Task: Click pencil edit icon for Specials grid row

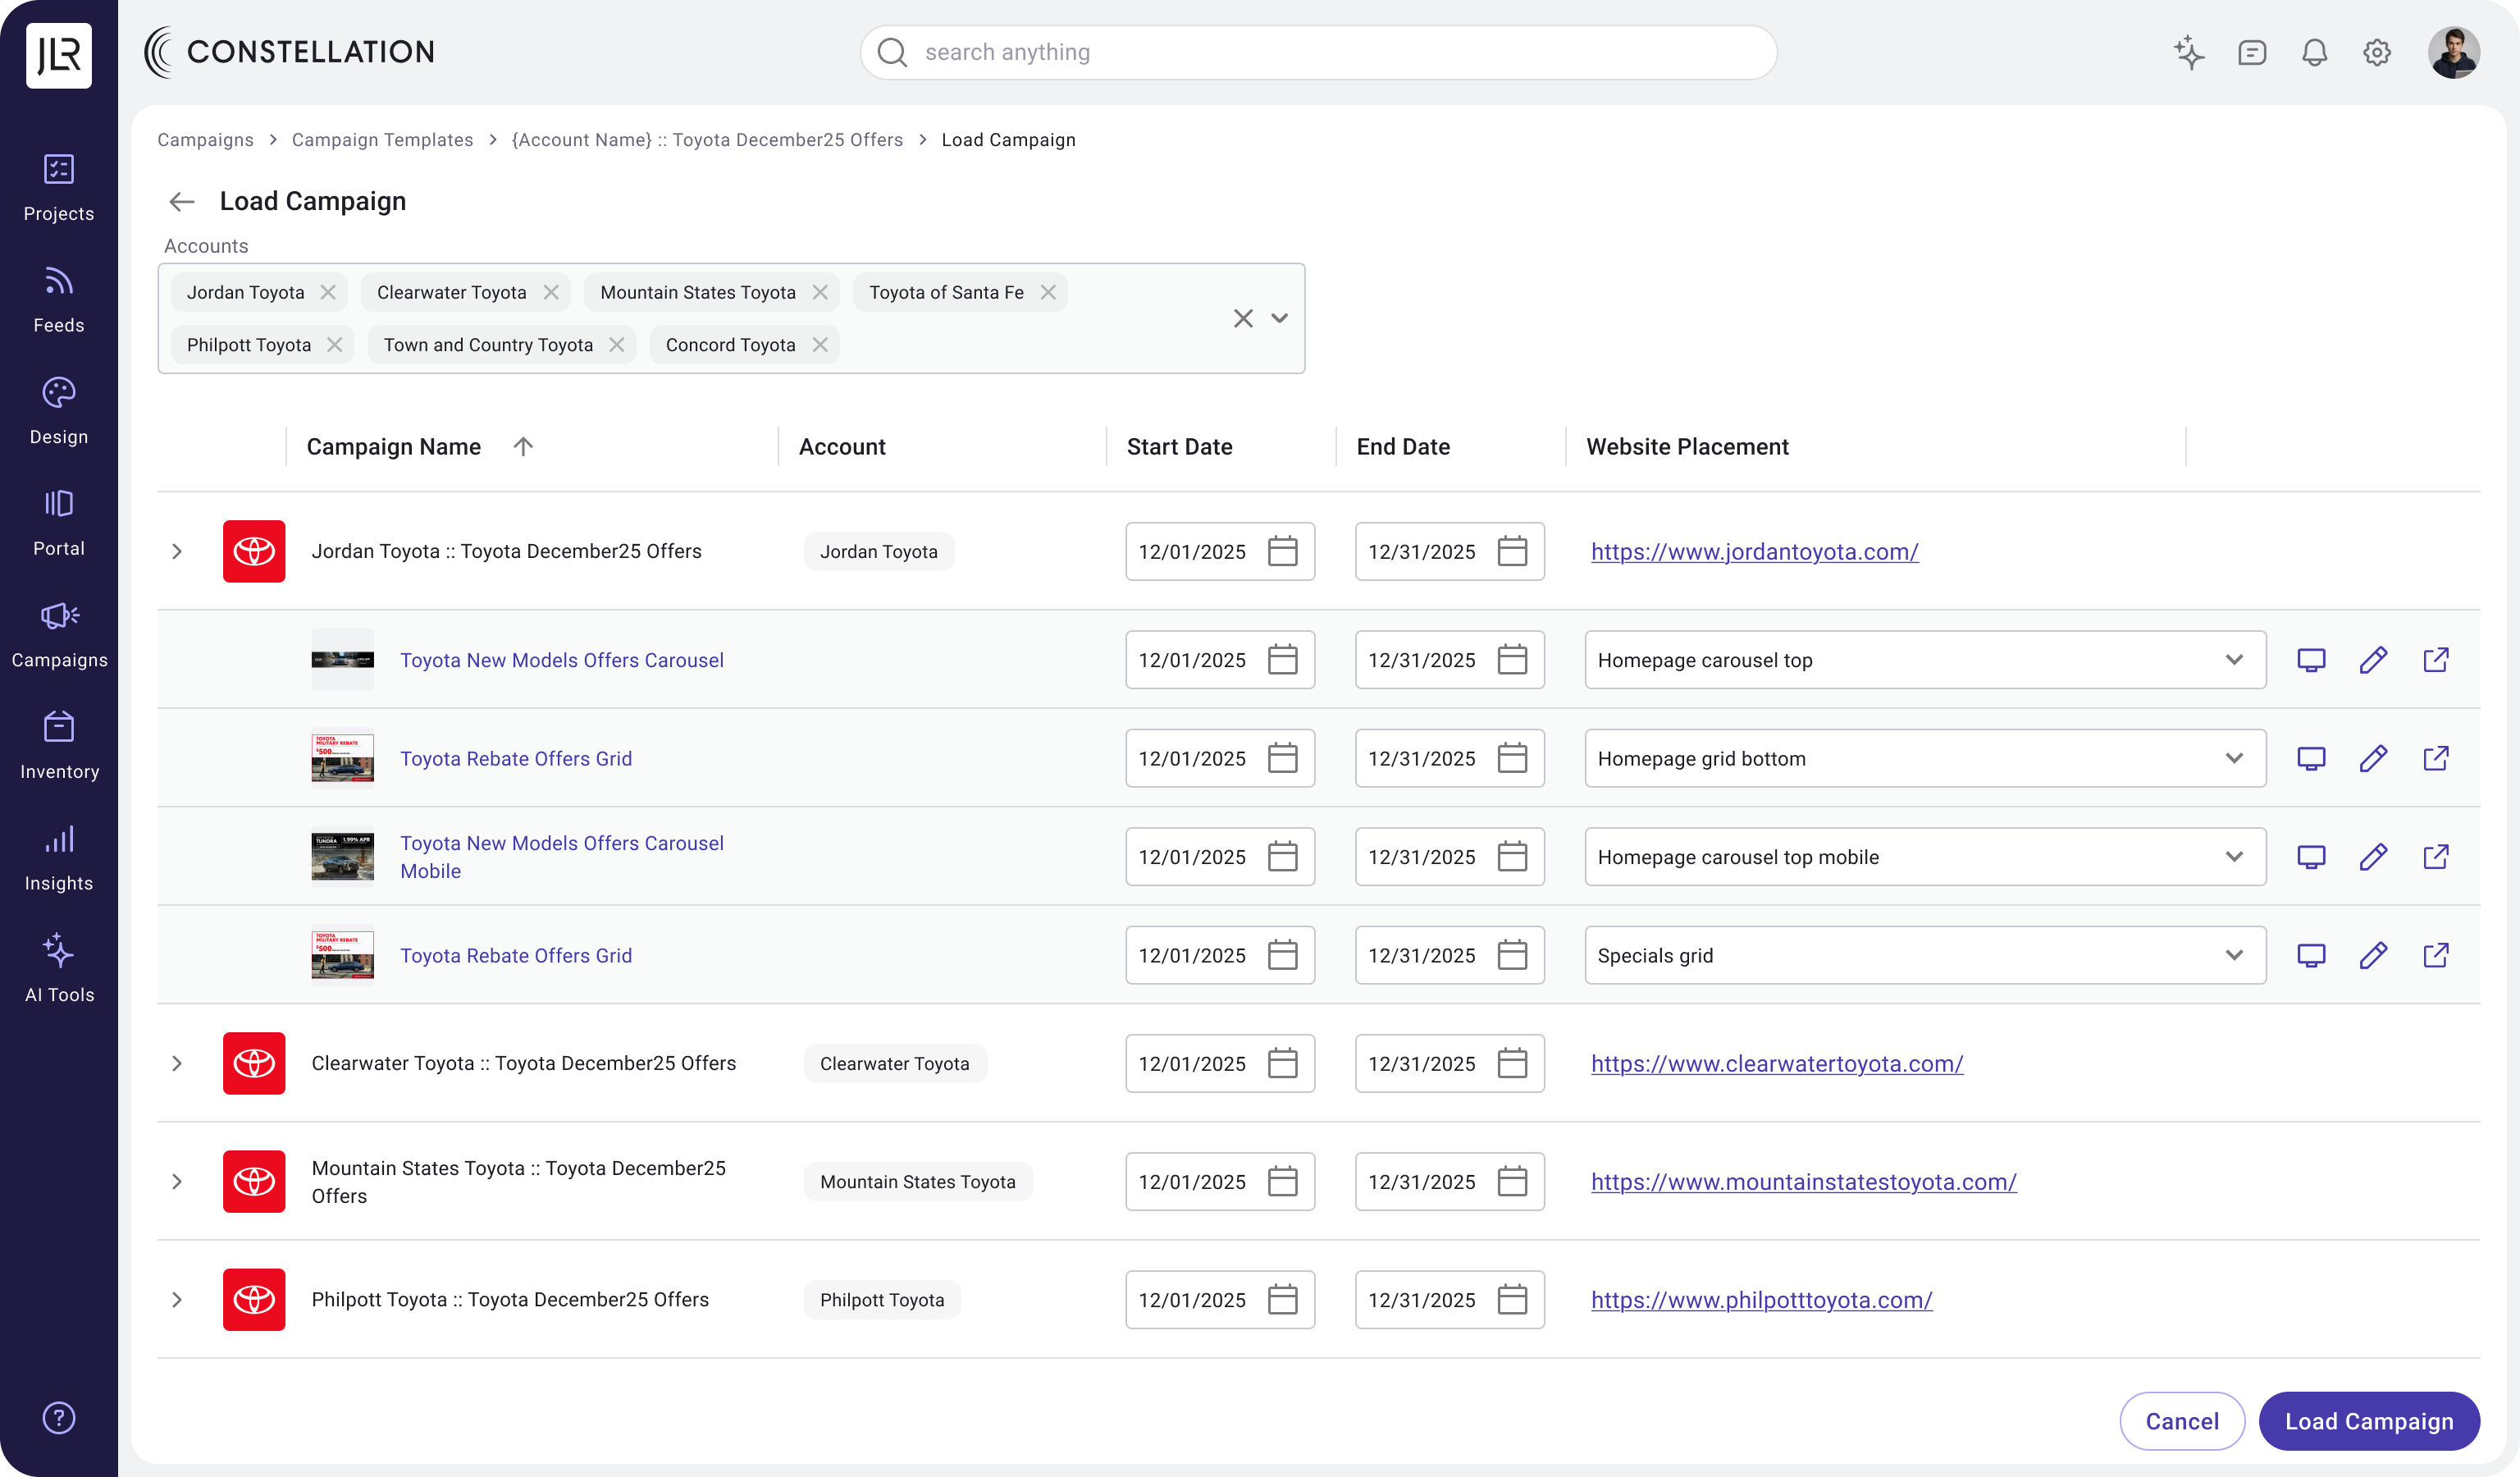Action: 2373,955
